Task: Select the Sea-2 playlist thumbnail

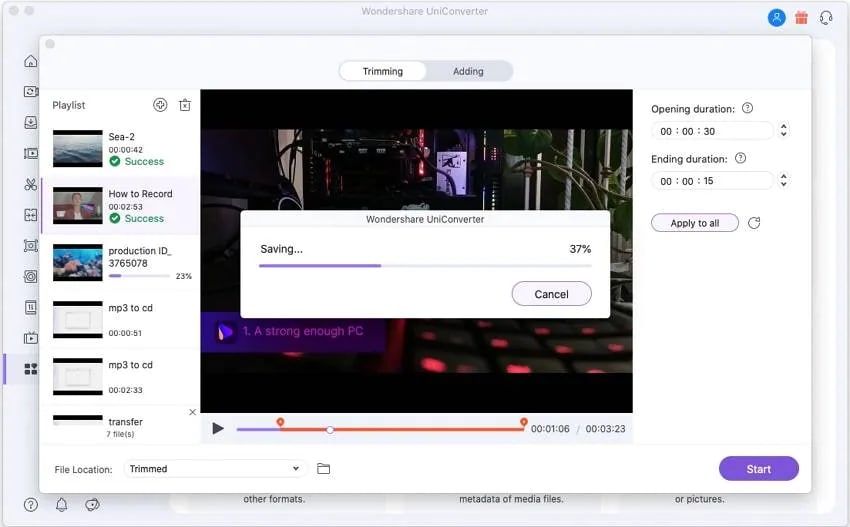Action: [x=78, y=148]
